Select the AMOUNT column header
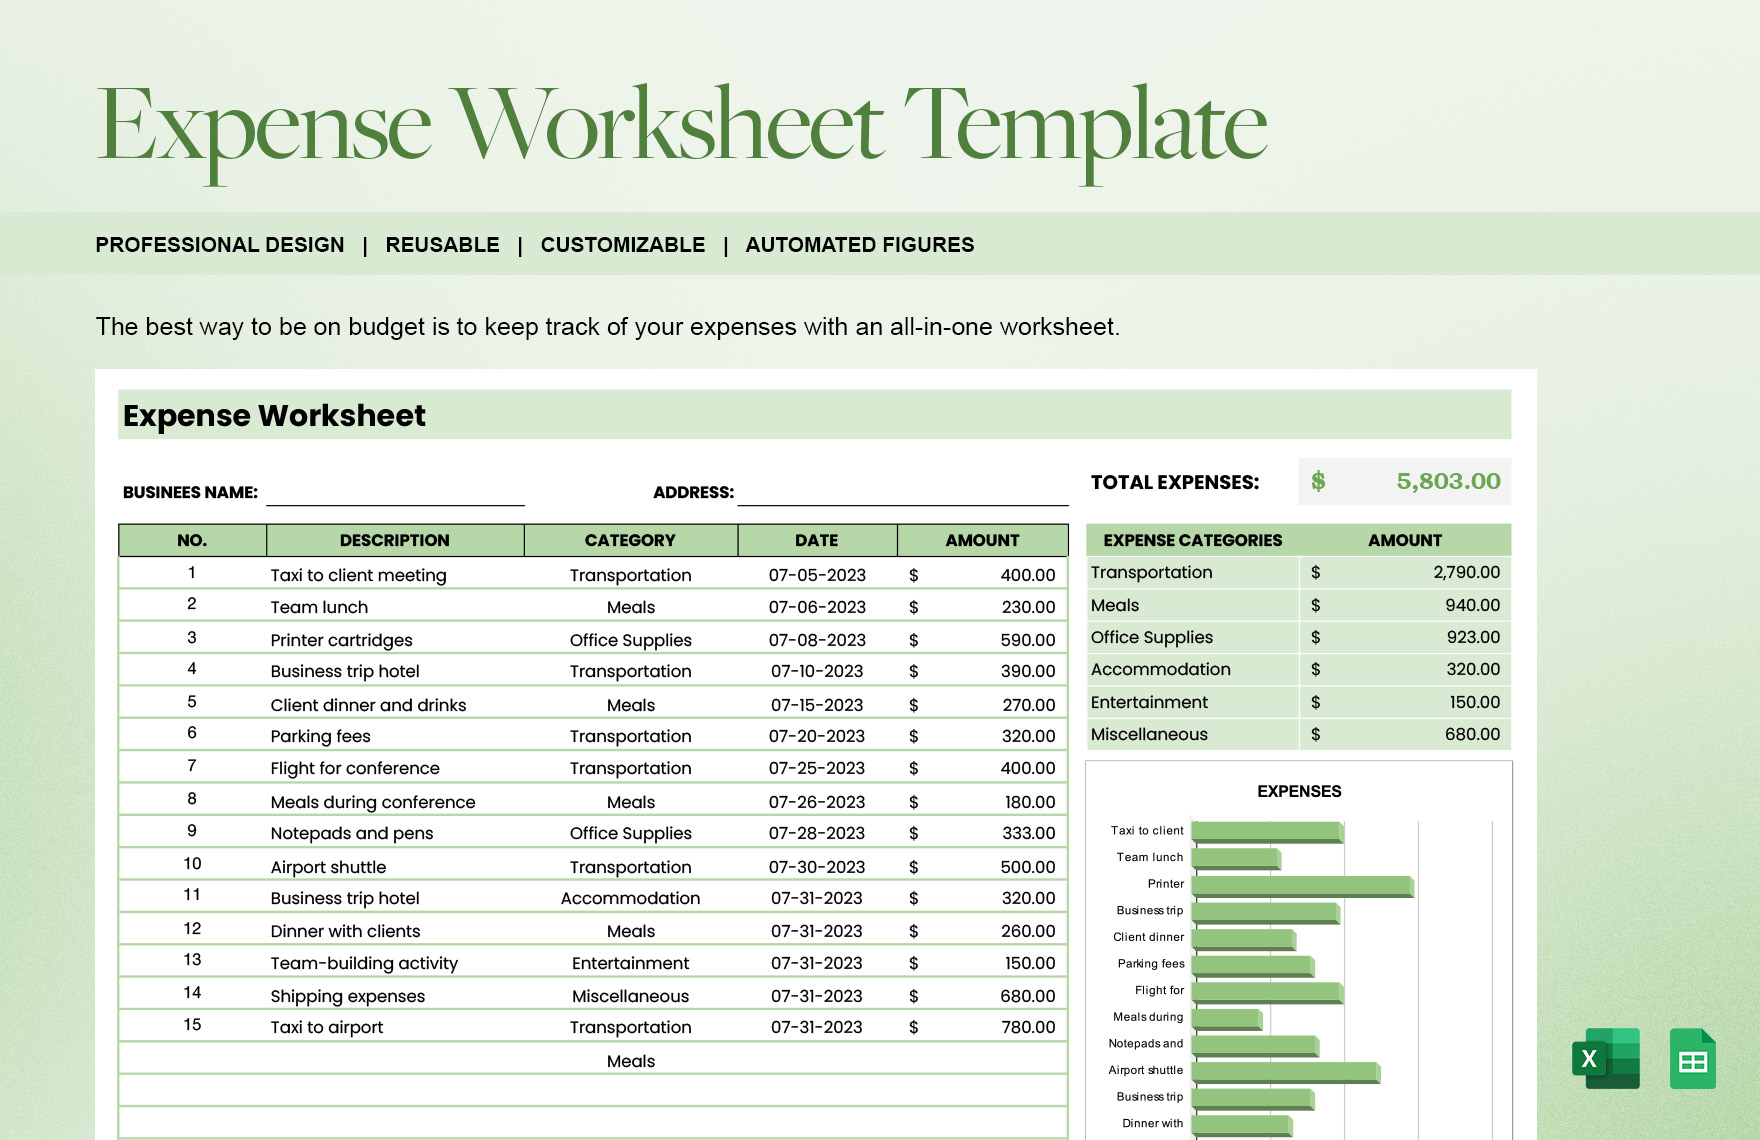 pos(982,540)
